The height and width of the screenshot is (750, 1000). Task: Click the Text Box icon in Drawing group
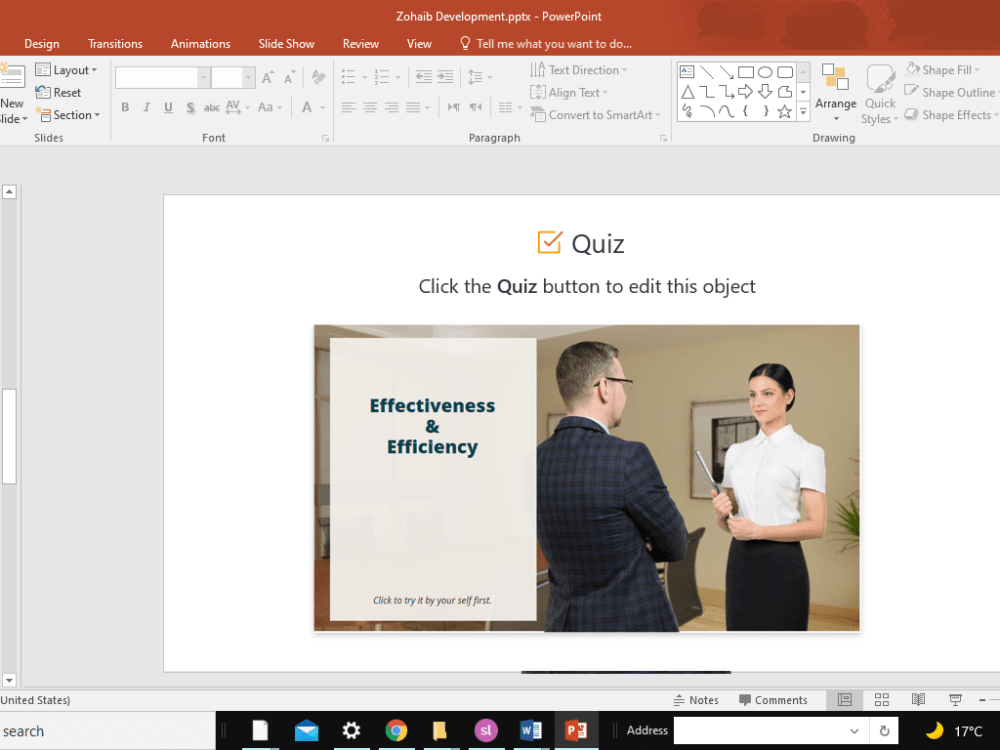pyautogui.click(x=686, y=70)
